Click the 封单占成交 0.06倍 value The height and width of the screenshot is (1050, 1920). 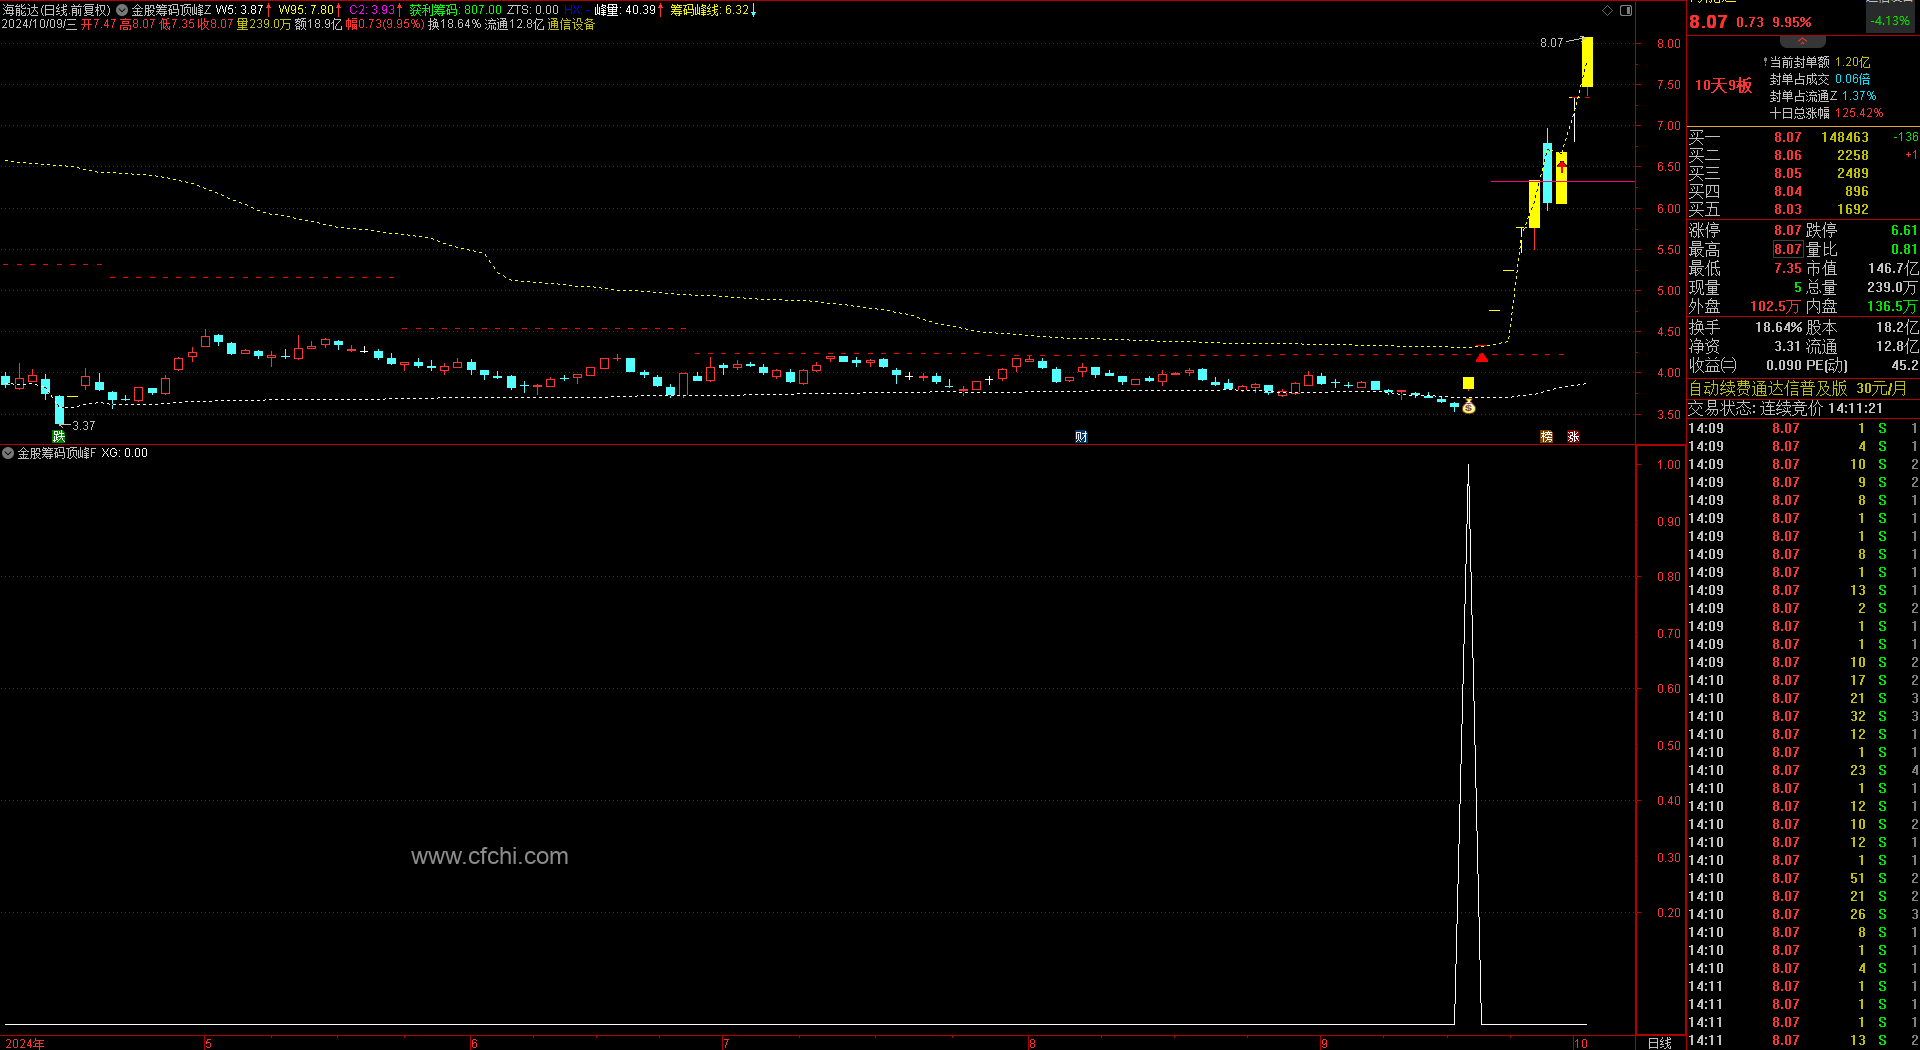(1852, 79)
